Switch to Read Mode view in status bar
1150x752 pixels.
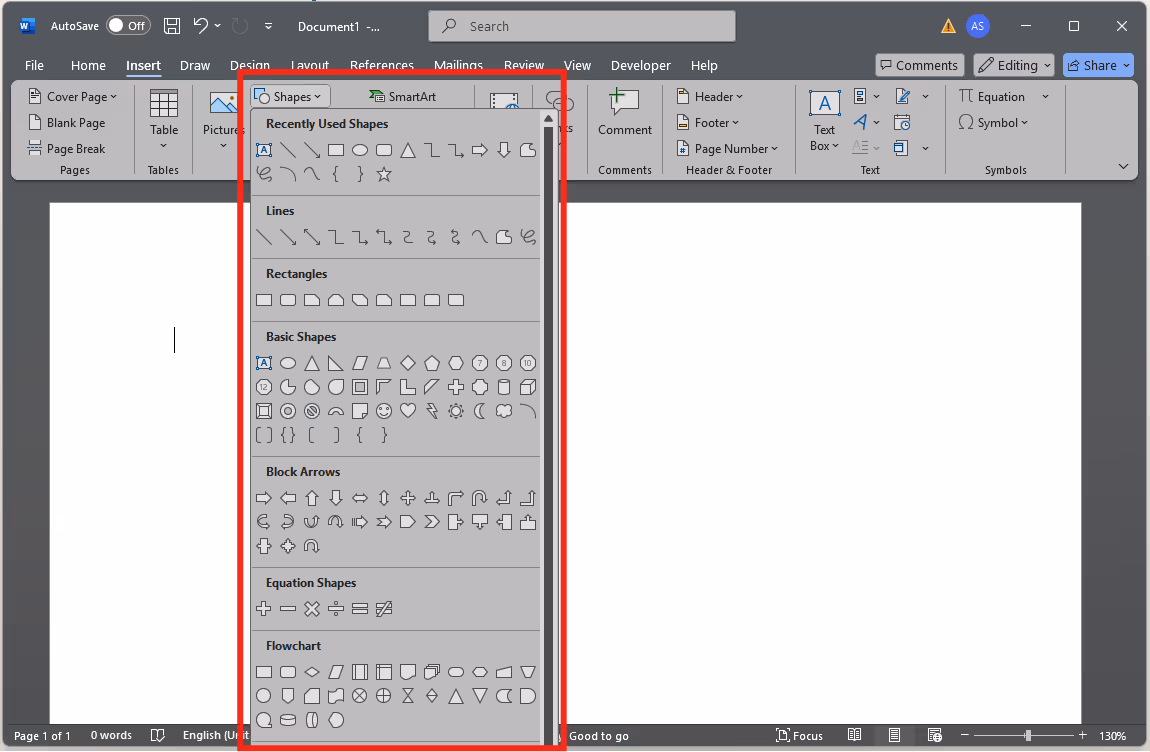[x=855, y=736]
